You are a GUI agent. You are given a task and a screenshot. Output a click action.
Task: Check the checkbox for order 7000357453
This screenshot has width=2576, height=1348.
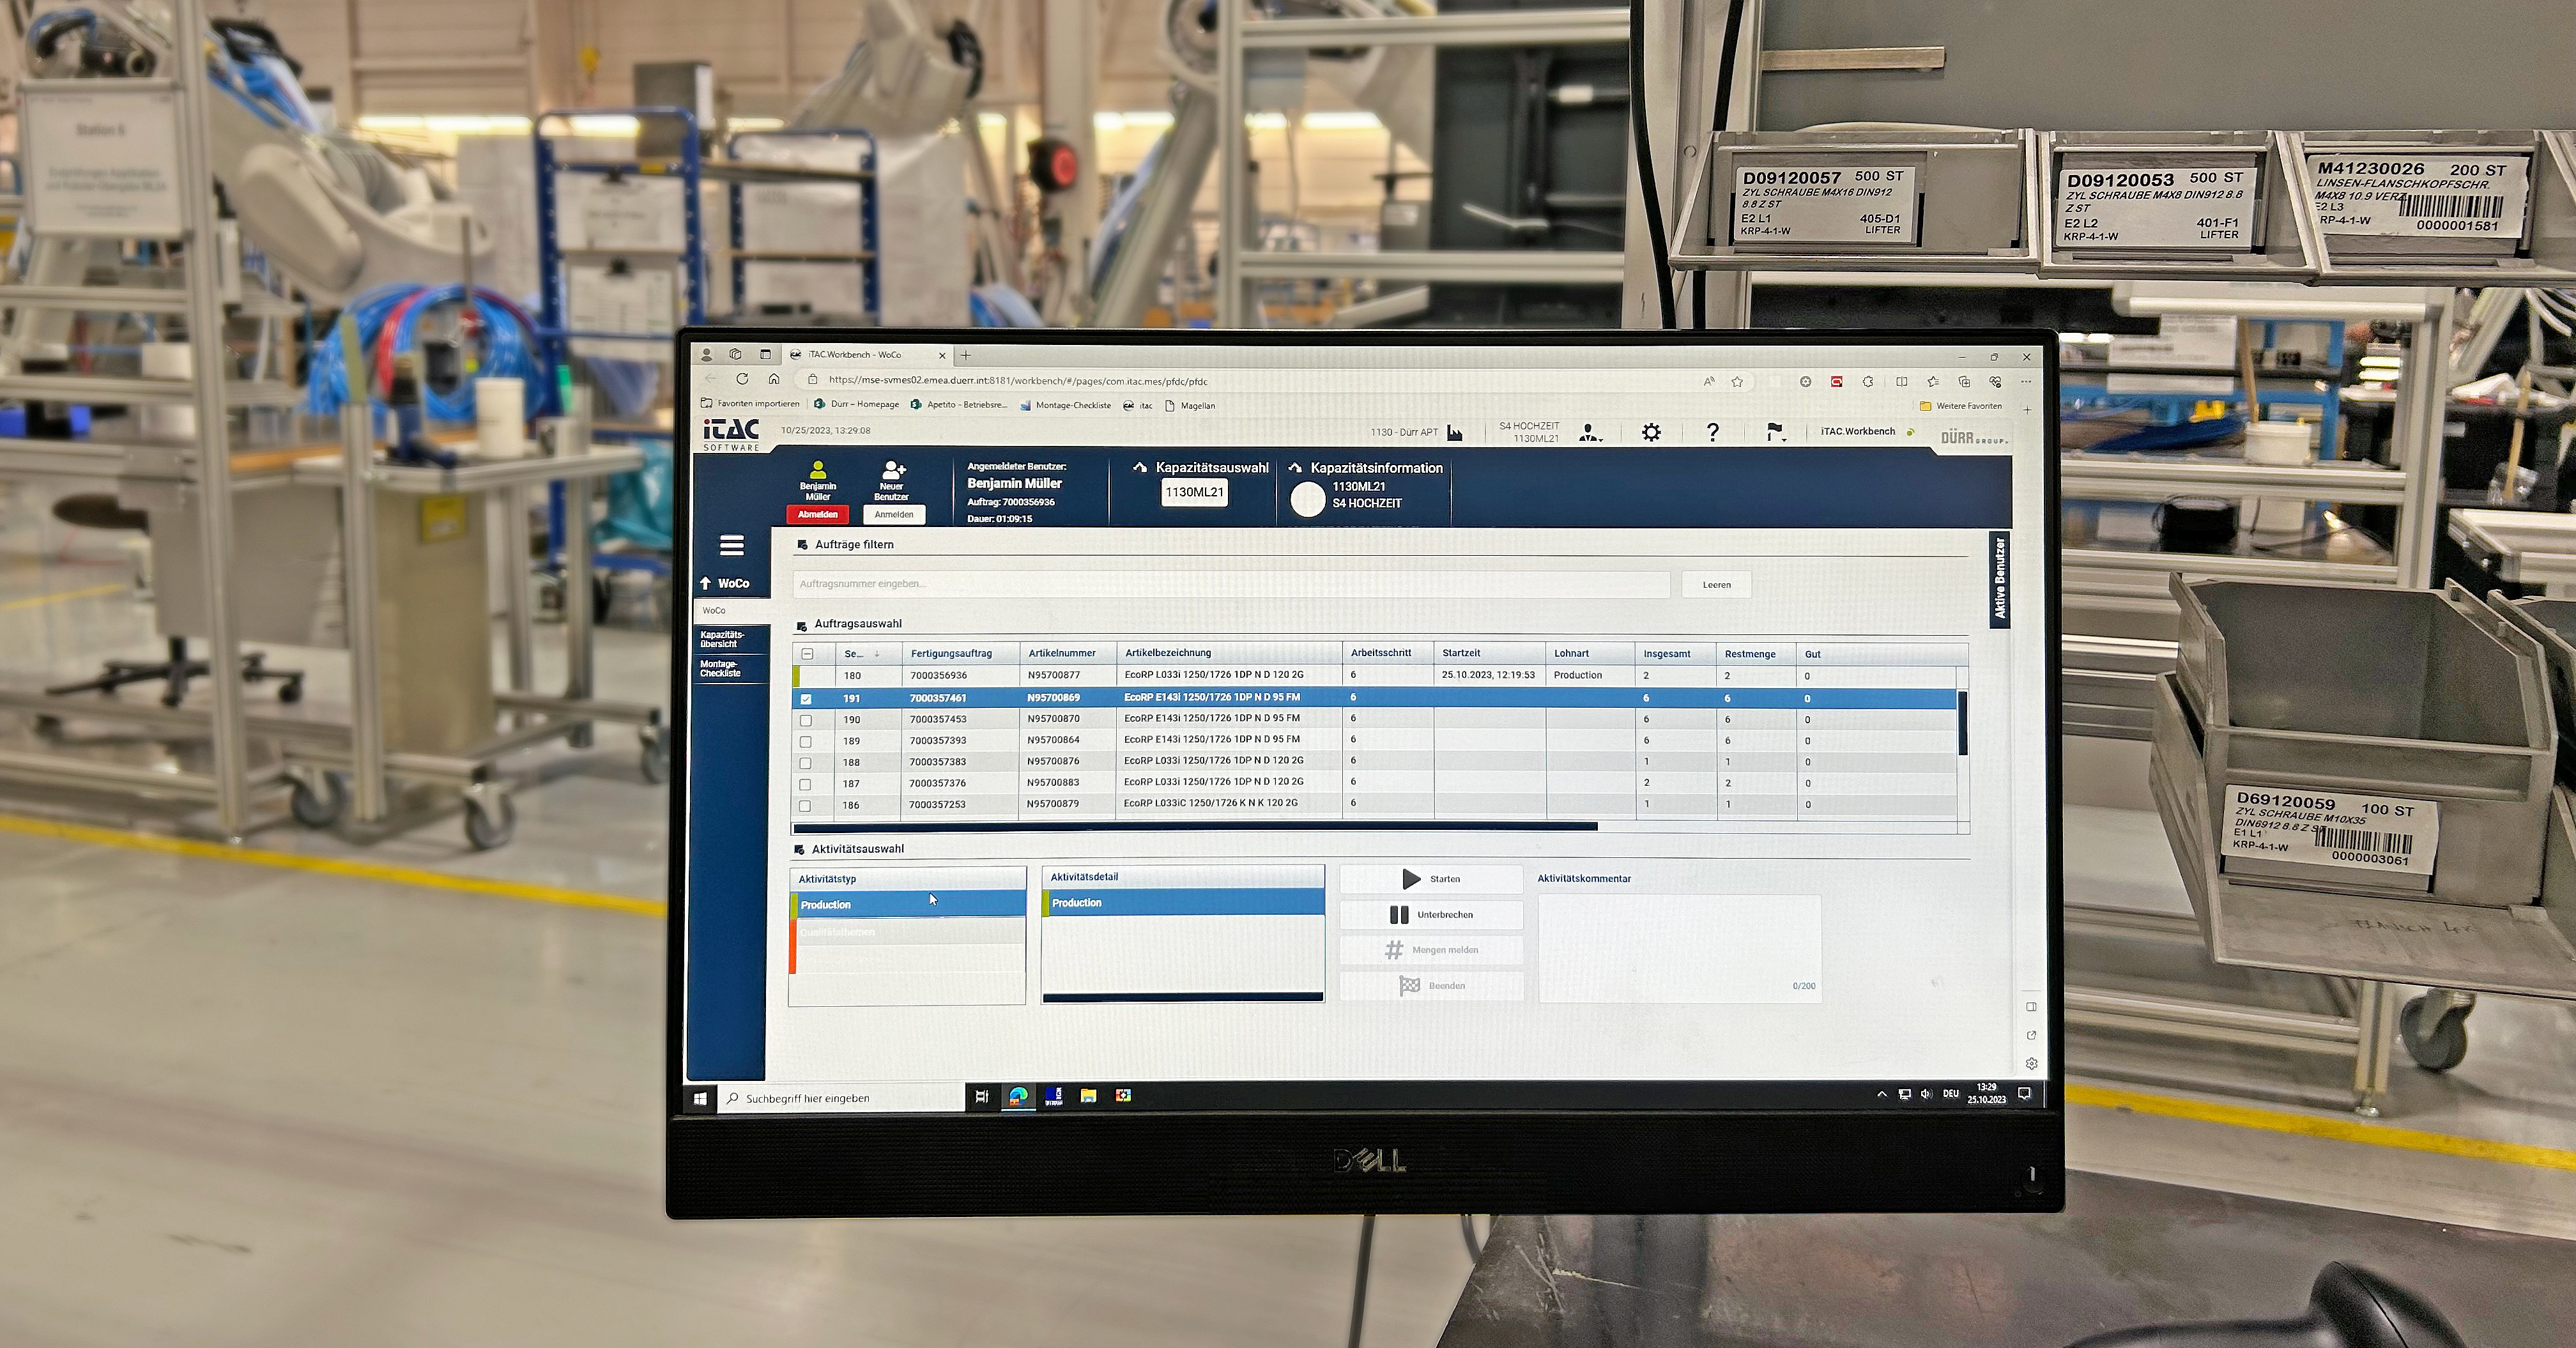806,720
